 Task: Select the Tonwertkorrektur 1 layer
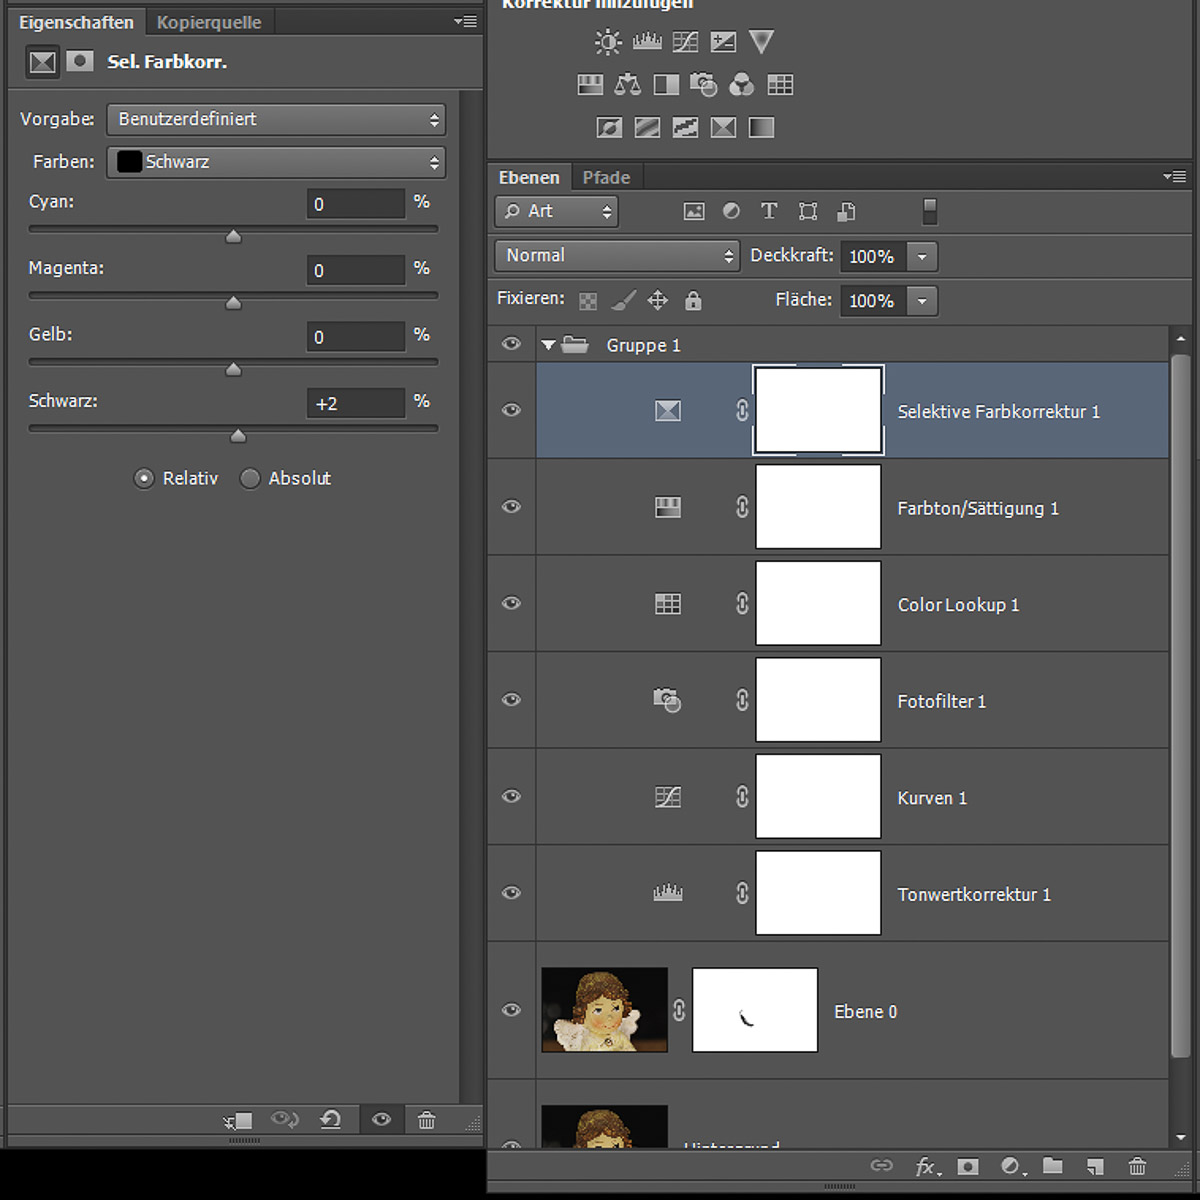tap(973, 894)
